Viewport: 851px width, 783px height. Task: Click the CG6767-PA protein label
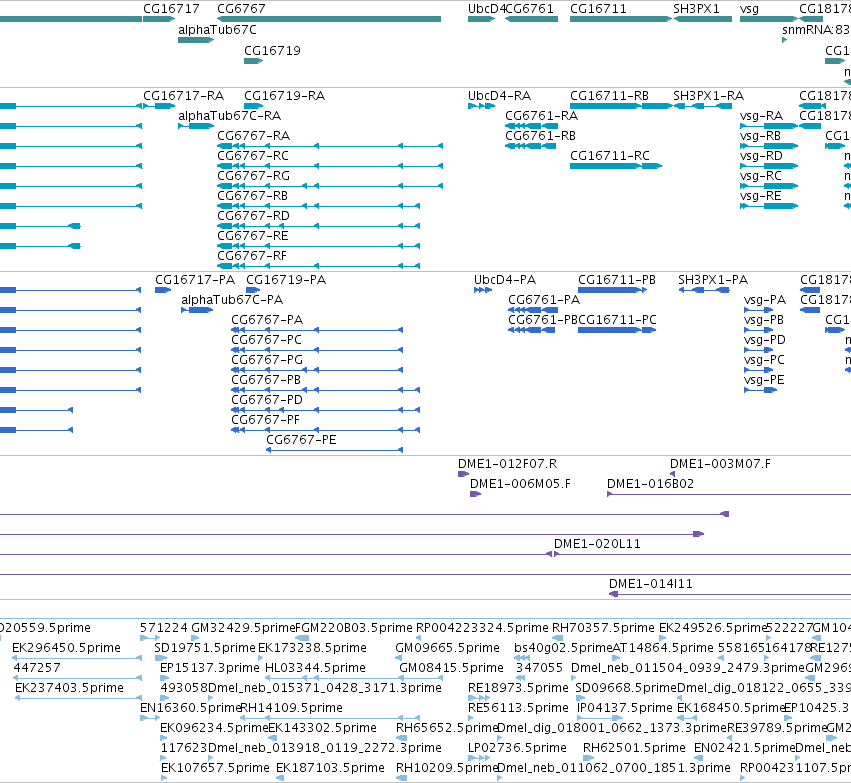point(267,320)
